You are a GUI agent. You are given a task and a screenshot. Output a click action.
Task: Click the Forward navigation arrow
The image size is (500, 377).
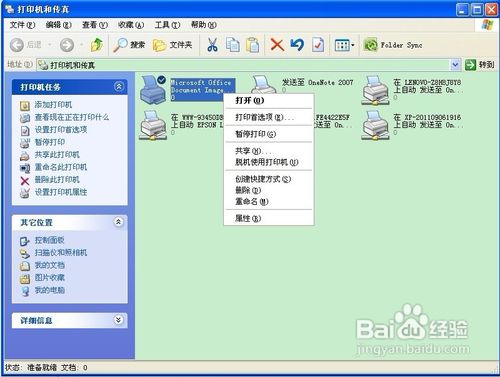(67, 45)
